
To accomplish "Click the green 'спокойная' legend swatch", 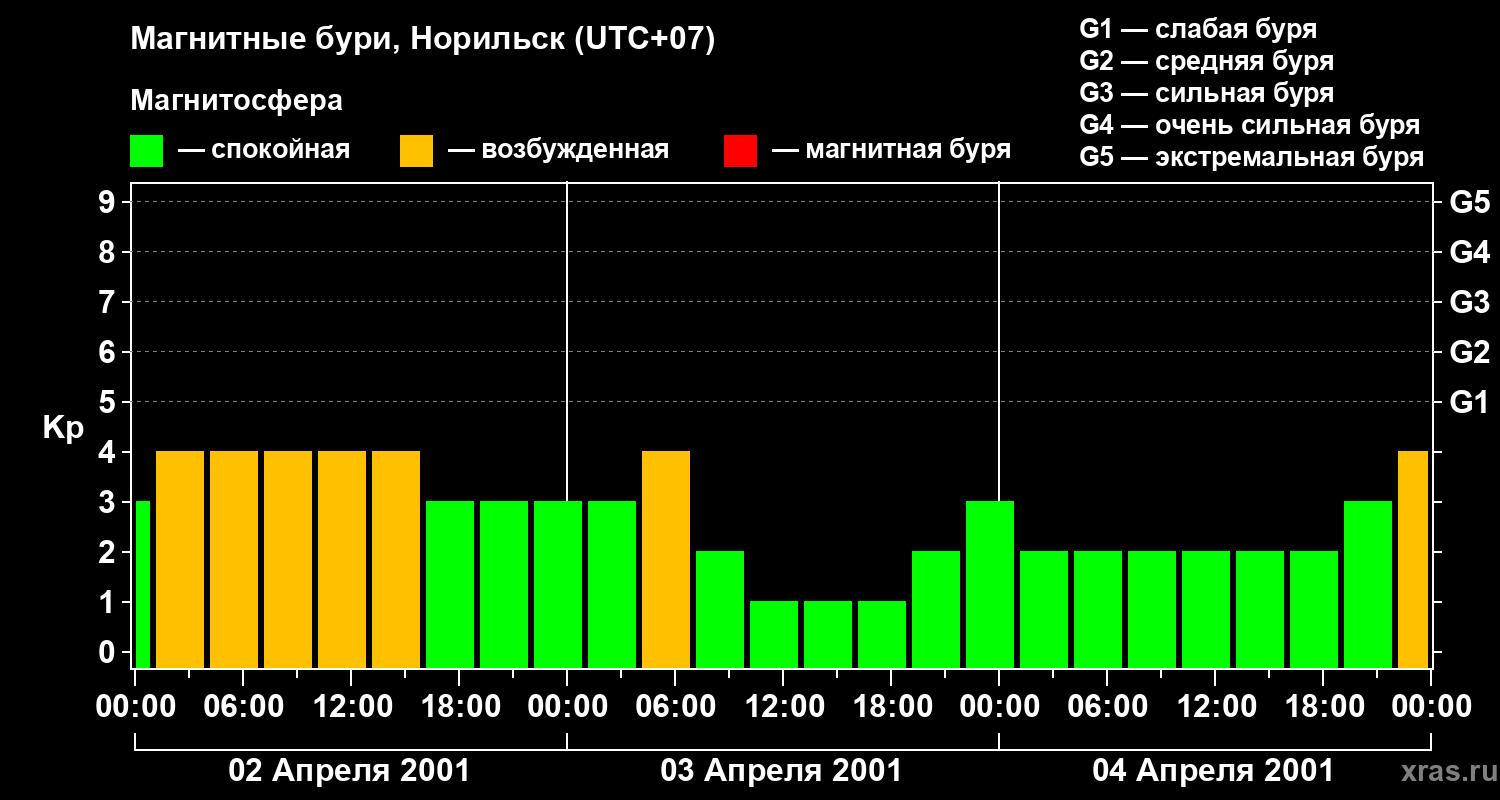I will point(147,151).
